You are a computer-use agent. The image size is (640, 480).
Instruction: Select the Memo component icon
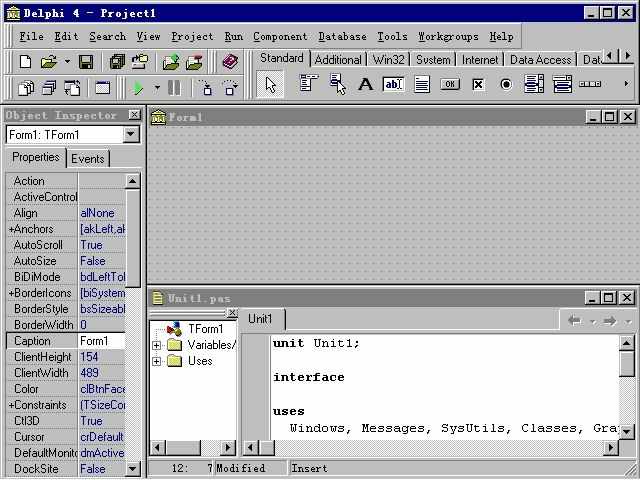pyautogui.click(x=422, y=84)
